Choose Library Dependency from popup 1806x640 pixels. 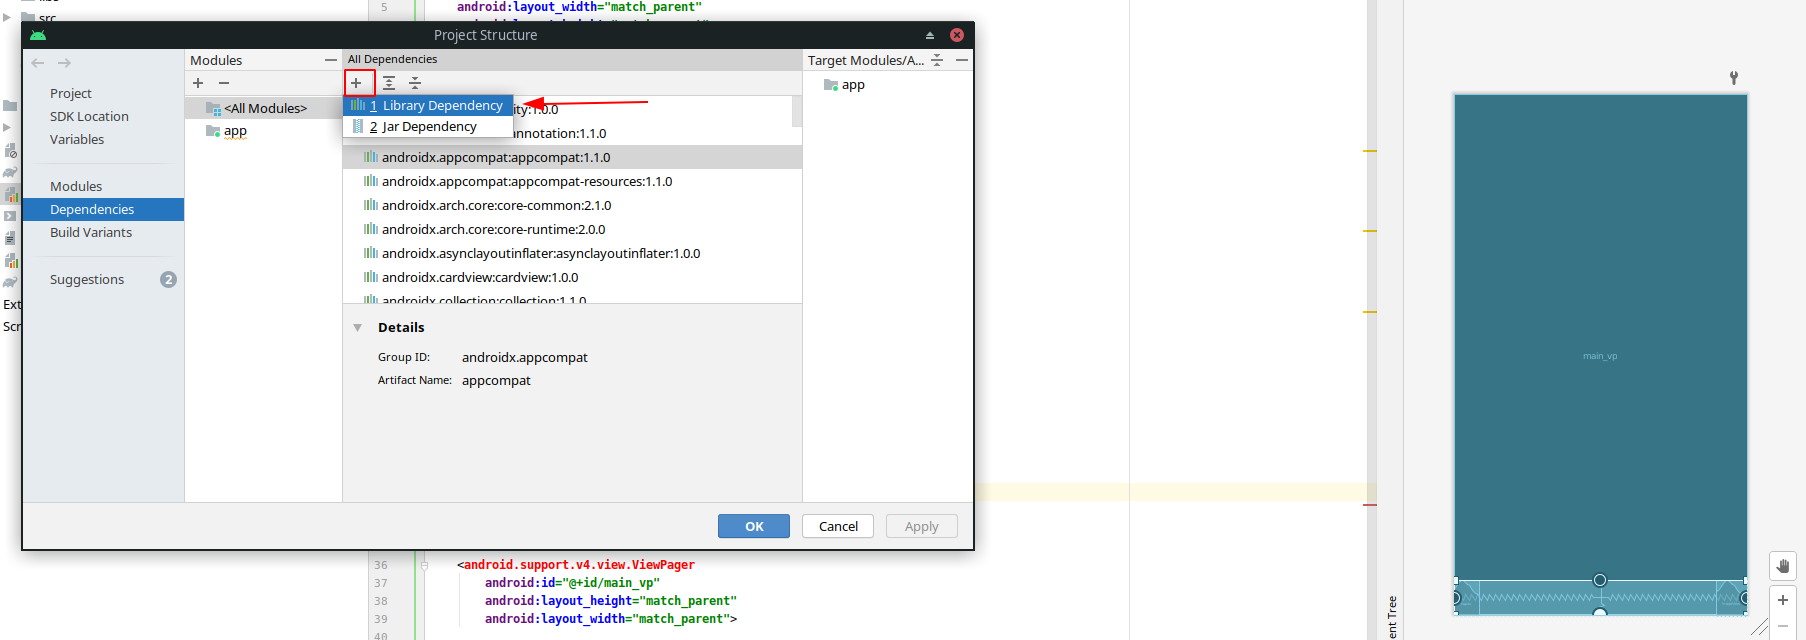click(428, 105)
